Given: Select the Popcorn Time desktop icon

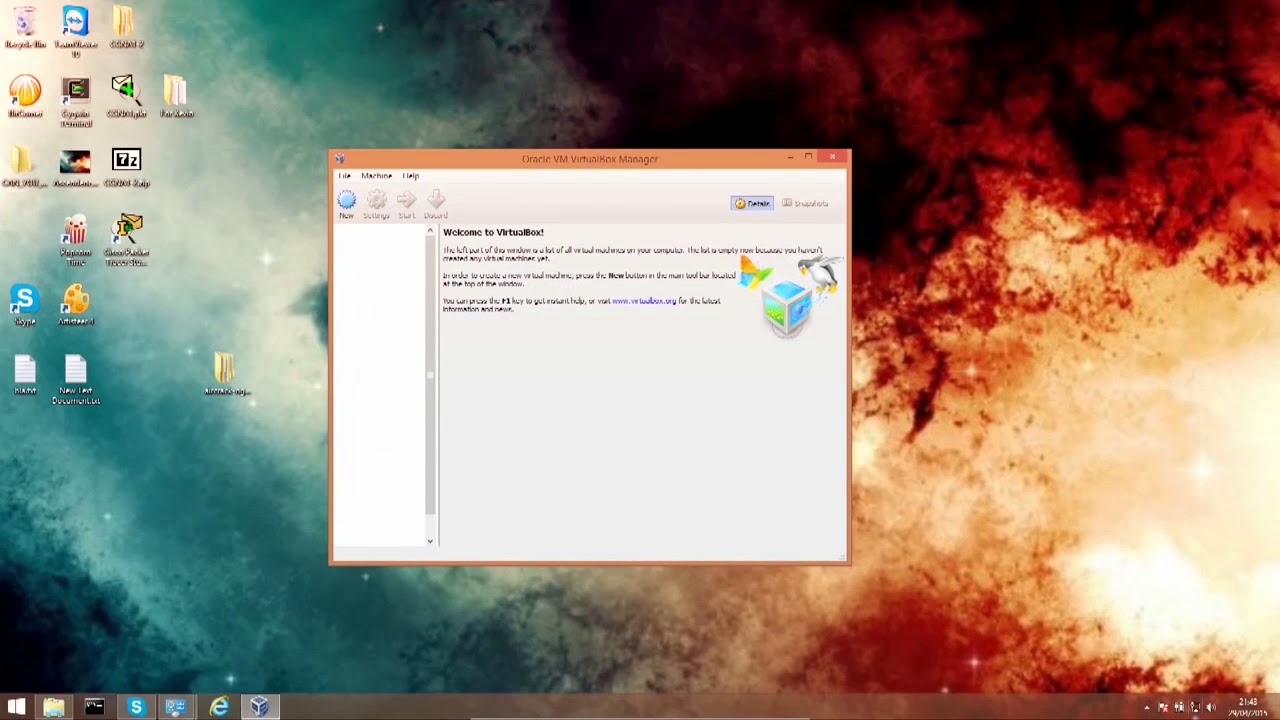Looking at the screenshot, I should point(75,240).
